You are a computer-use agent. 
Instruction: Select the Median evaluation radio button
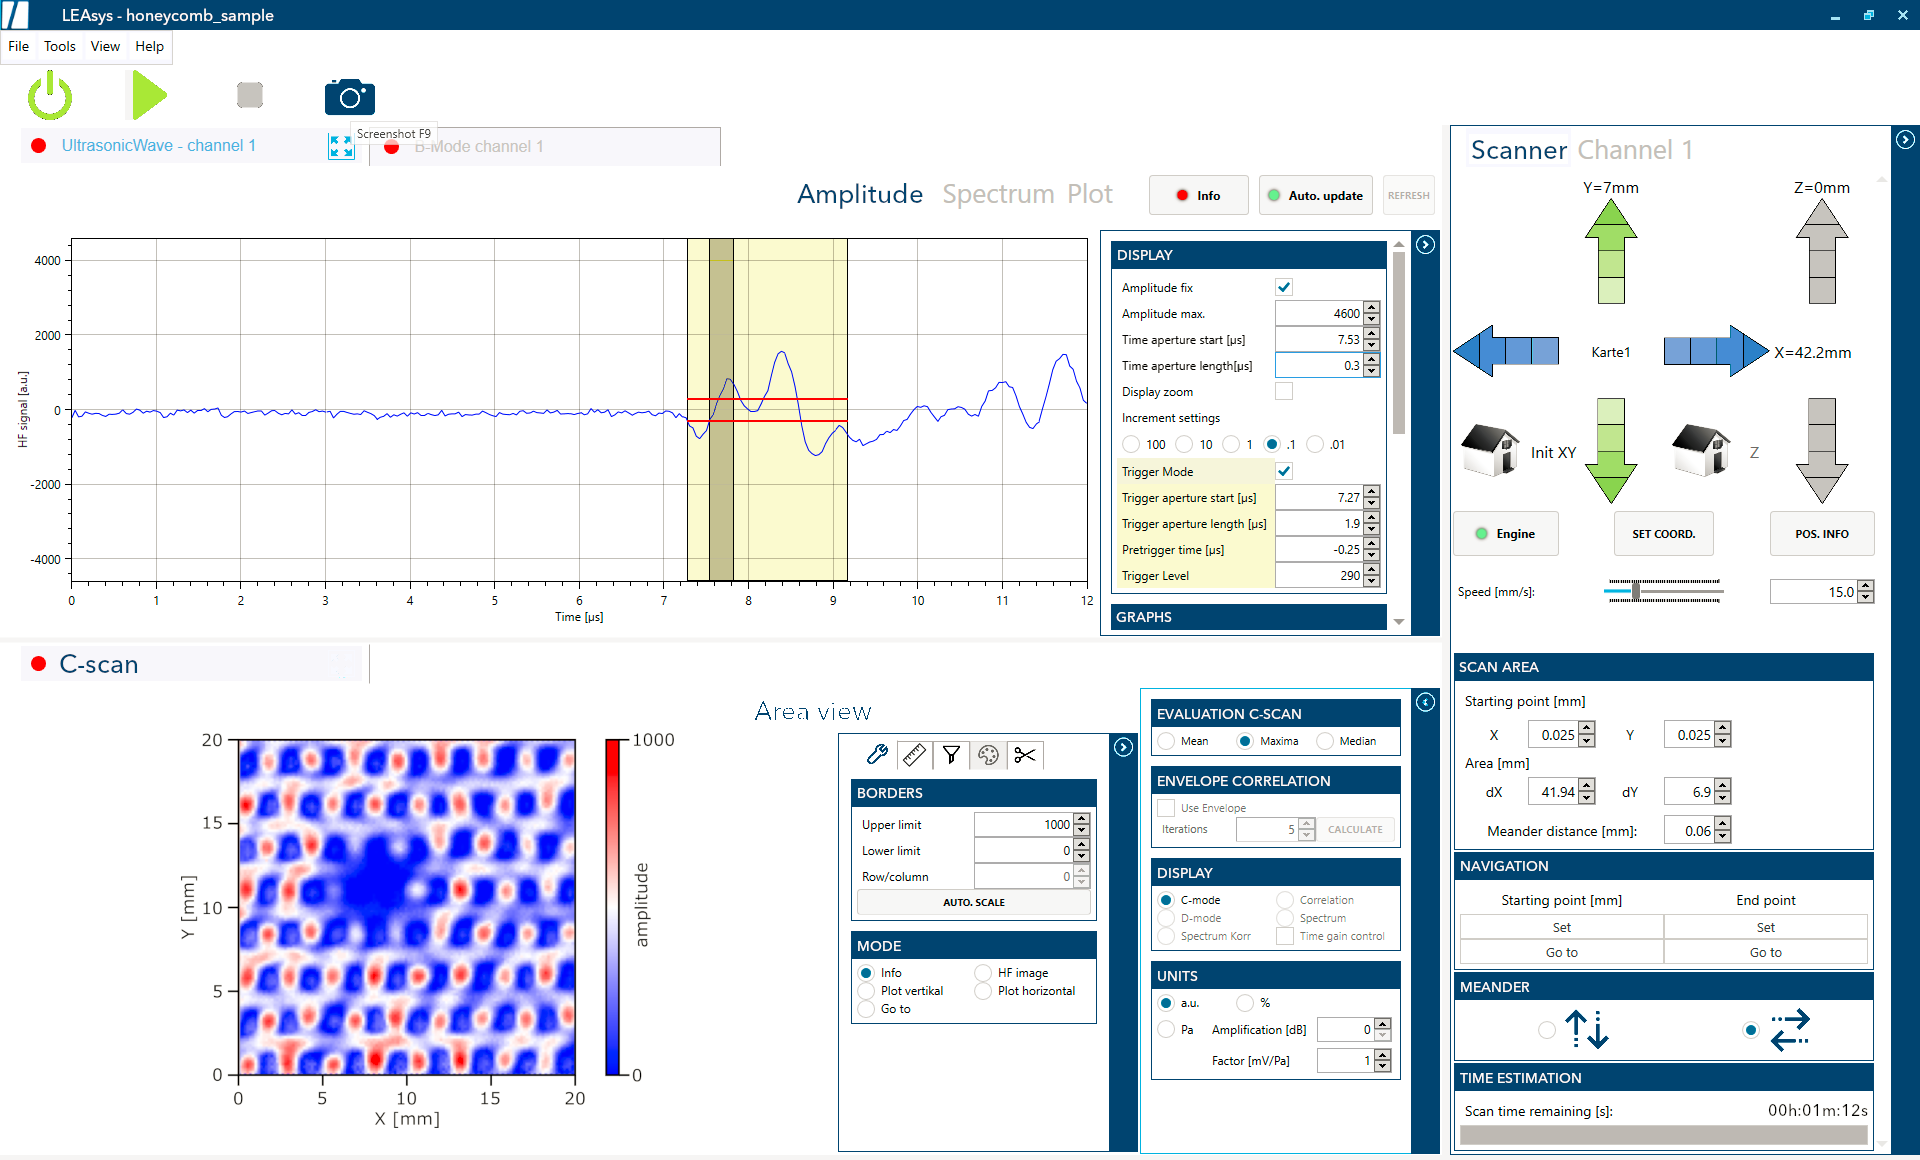pos(1326,741)
